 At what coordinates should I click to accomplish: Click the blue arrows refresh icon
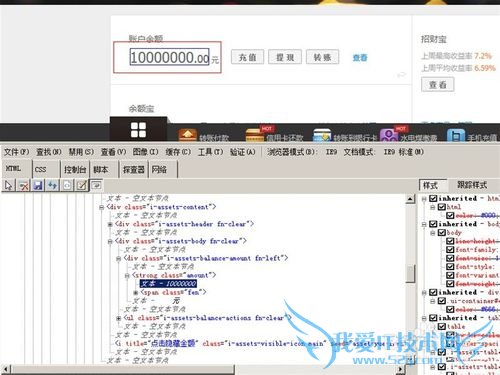52,185
